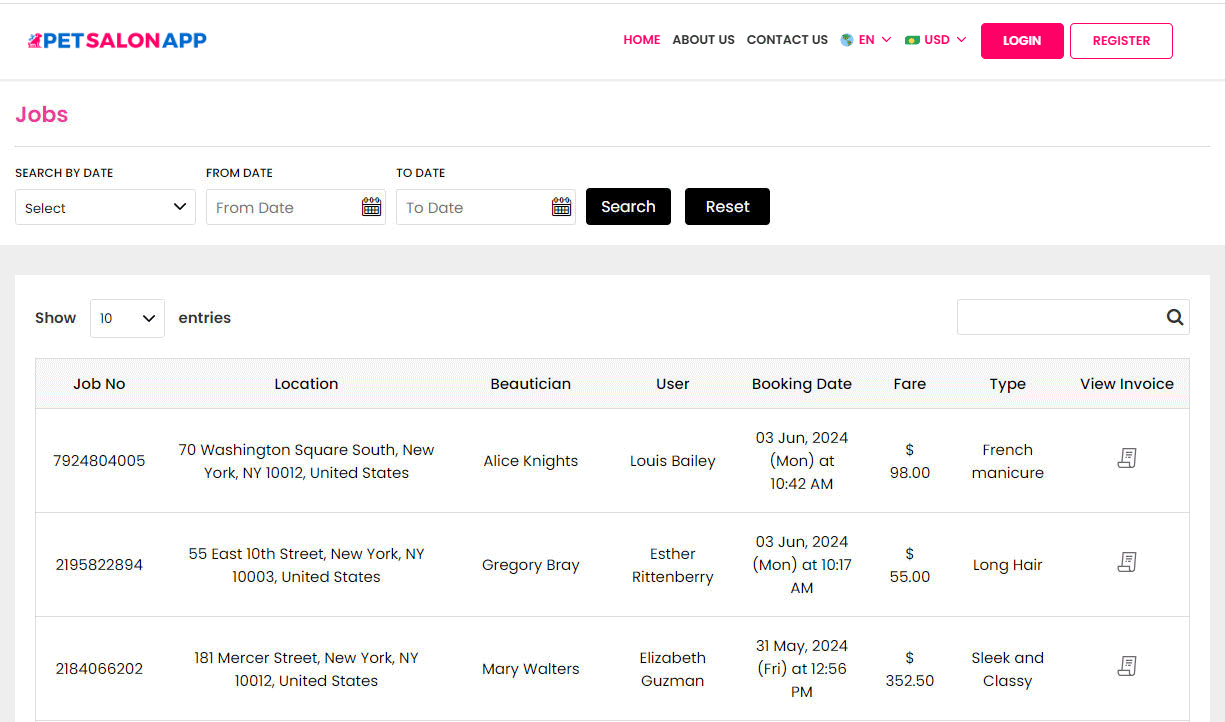Click the Reset button
The image size is (1225, 722).
click(727, 207)
